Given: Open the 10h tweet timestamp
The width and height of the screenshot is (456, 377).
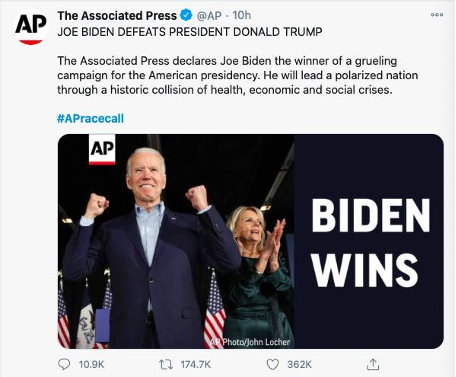Looking at the screenshot, I should 242,15.
